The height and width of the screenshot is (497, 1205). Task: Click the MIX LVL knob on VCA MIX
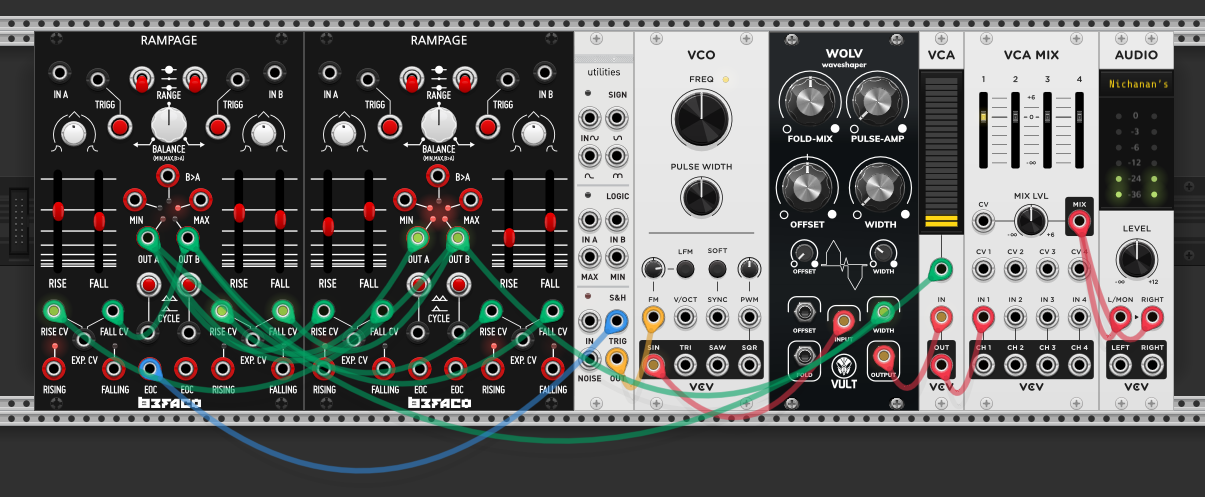point(1032,222)
